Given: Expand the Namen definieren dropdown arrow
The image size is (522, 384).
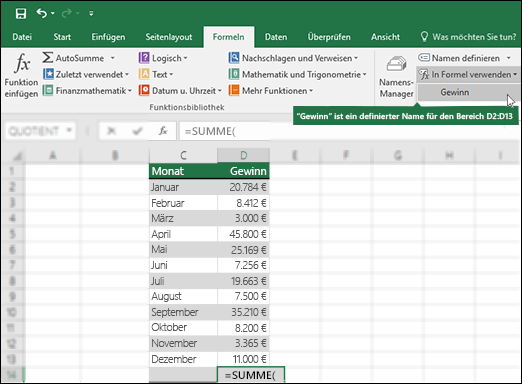Looking at the screenshot, I should point(509,58).
